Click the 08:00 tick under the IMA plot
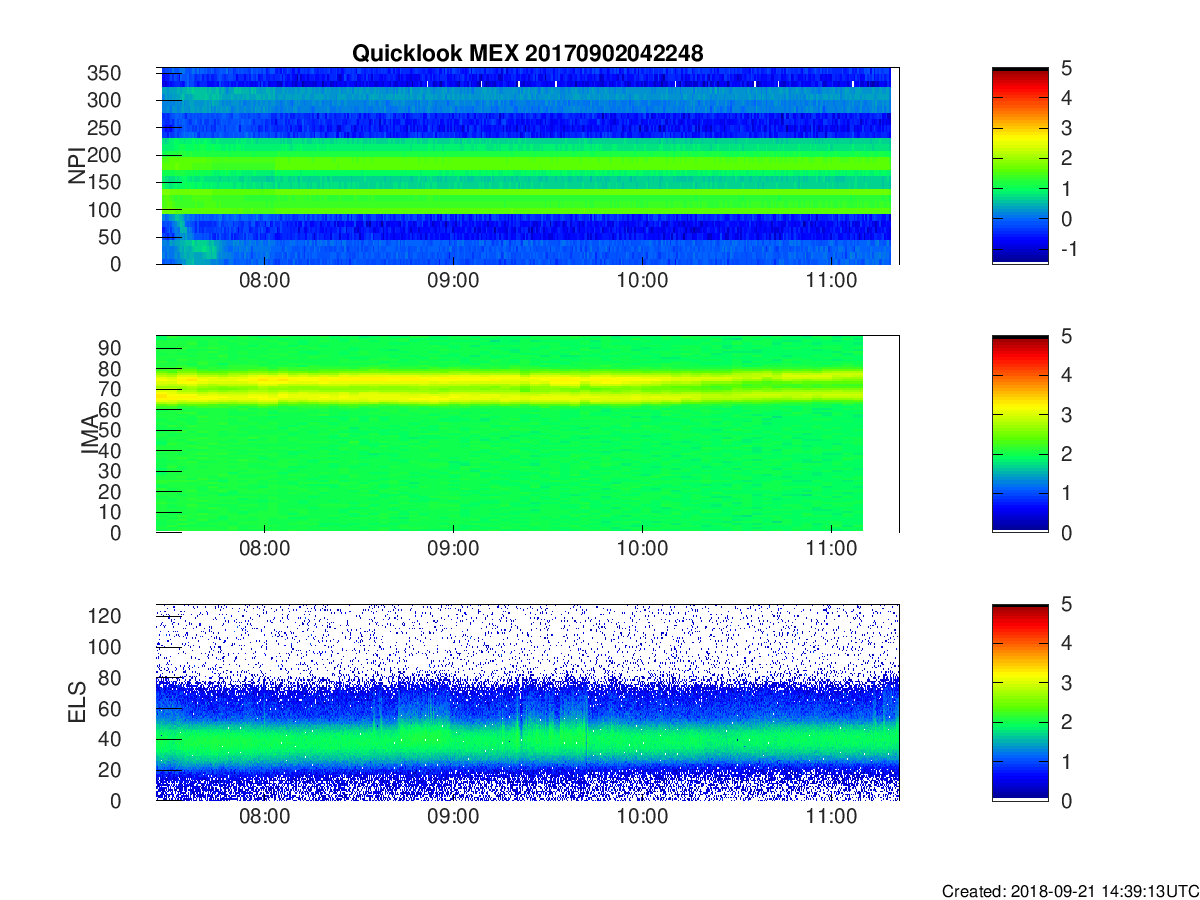The height and width of the screenshot is (900, 1200). pyautogui.click(x=265, y=550)
